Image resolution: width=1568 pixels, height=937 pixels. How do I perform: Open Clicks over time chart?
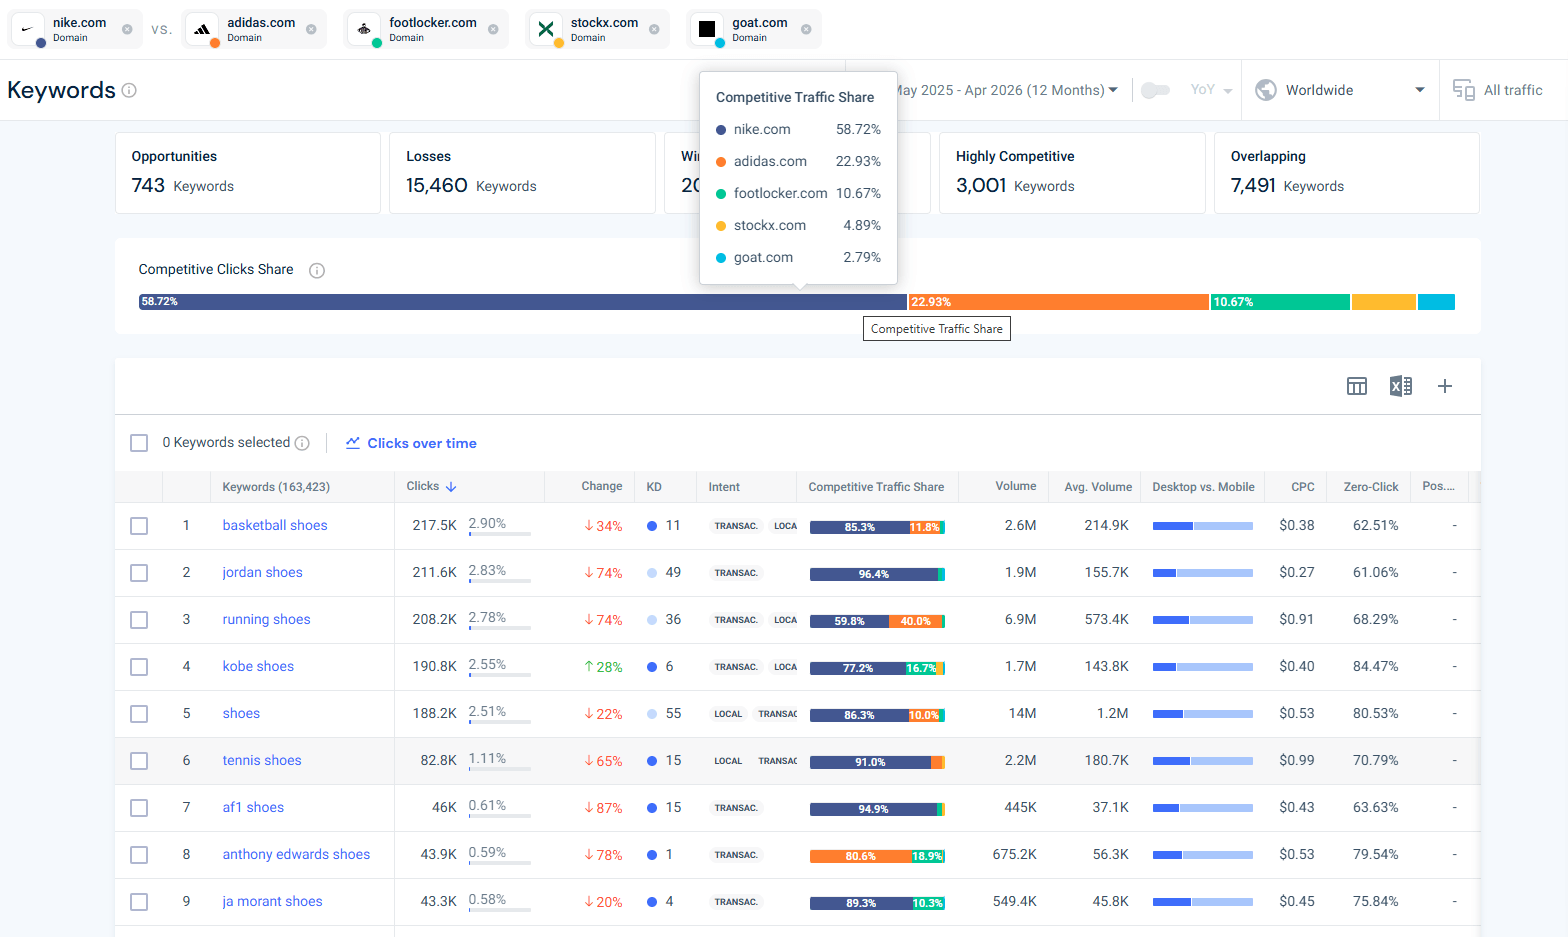pyautogui.click(x=411, y=443)
